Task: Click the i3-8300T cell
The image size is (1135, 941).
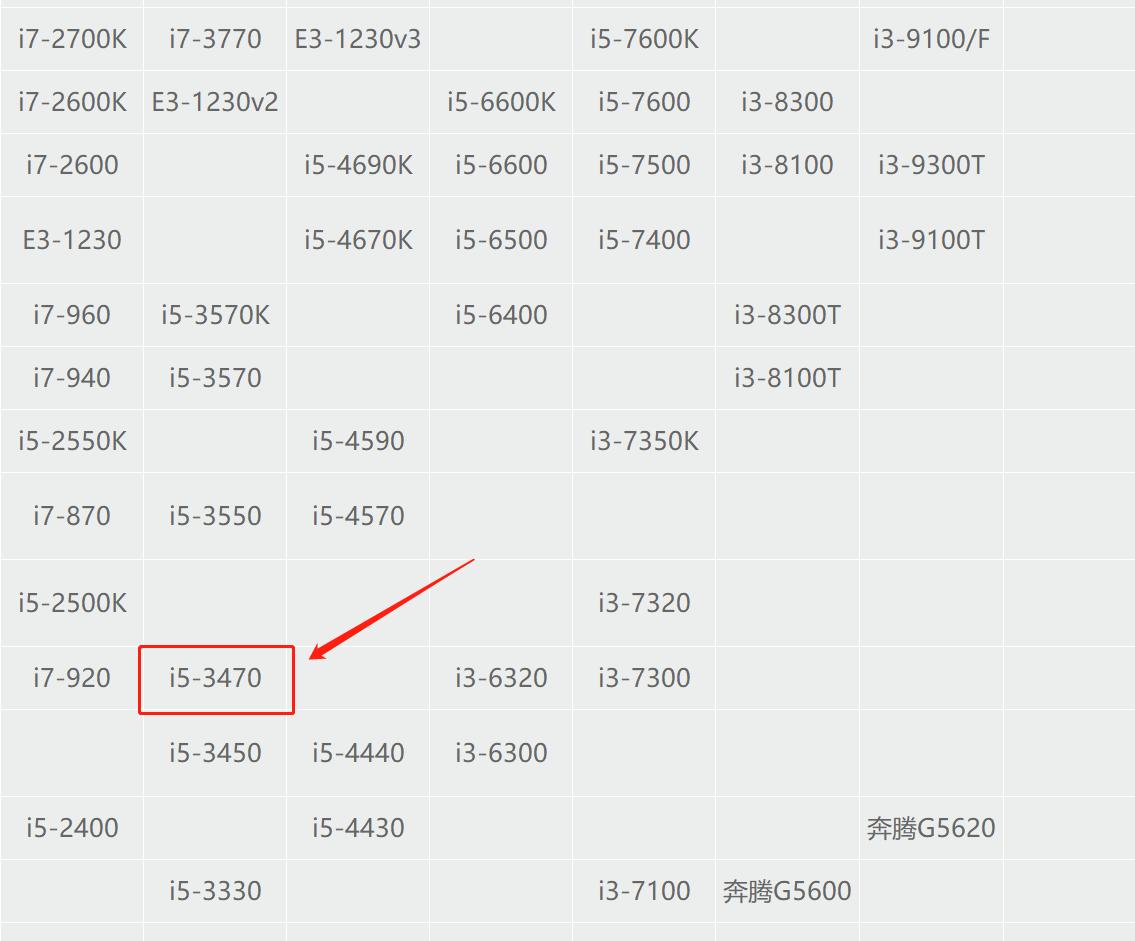Action: (x=787, y=316)
